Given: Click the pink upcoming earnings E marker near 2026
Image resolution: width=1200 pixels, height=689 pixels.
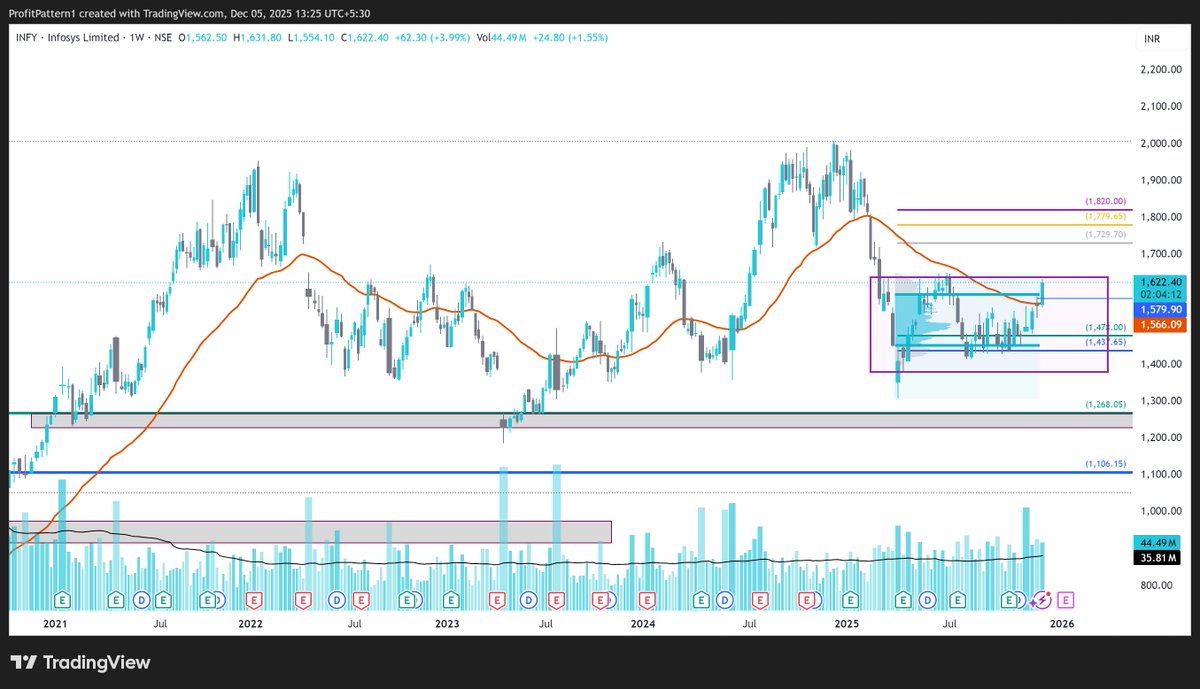Looking at the screenshot, I should [1066, 600].
